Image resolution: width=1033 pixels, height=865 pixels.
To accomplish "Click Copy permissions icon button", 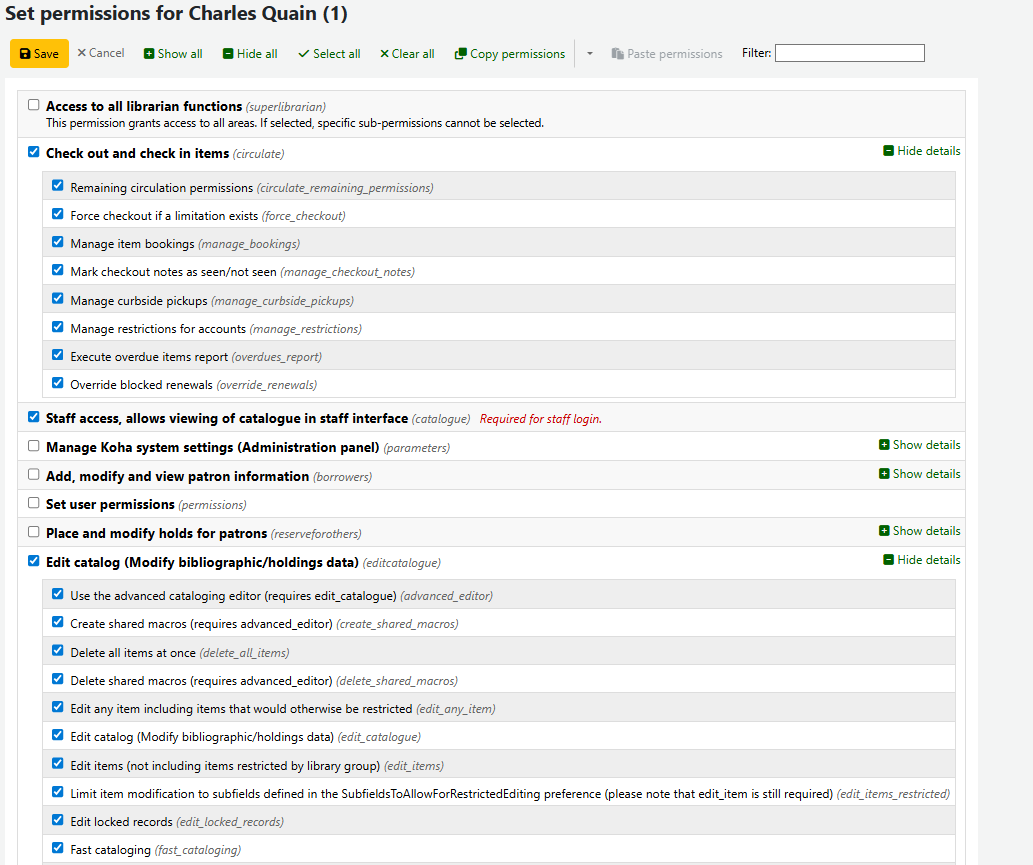I will click(x=510, y=54).
